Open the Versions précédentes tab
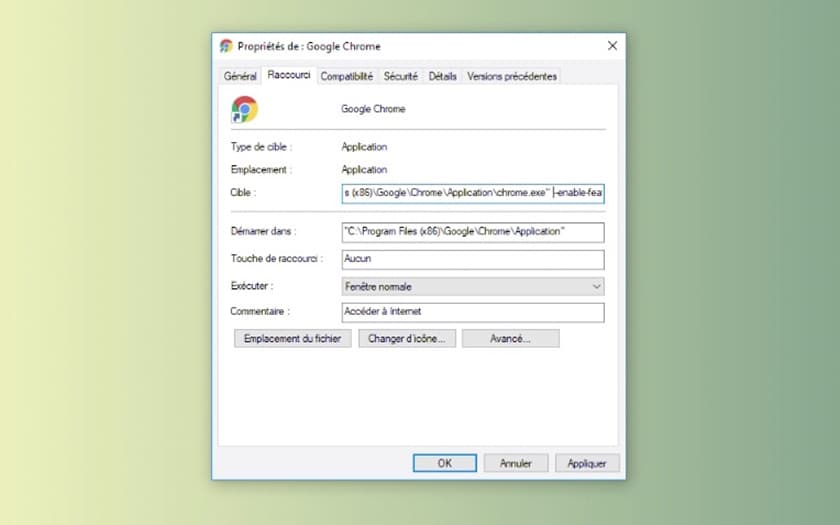 [x=512, y=76]
